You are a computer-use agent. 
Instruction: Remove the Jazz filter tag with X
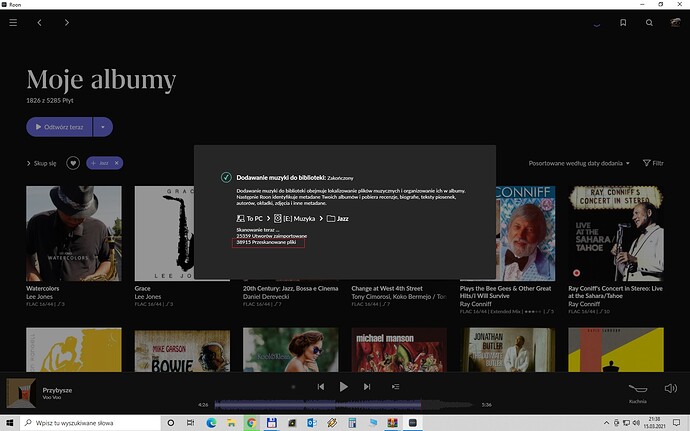coord(117,163)
